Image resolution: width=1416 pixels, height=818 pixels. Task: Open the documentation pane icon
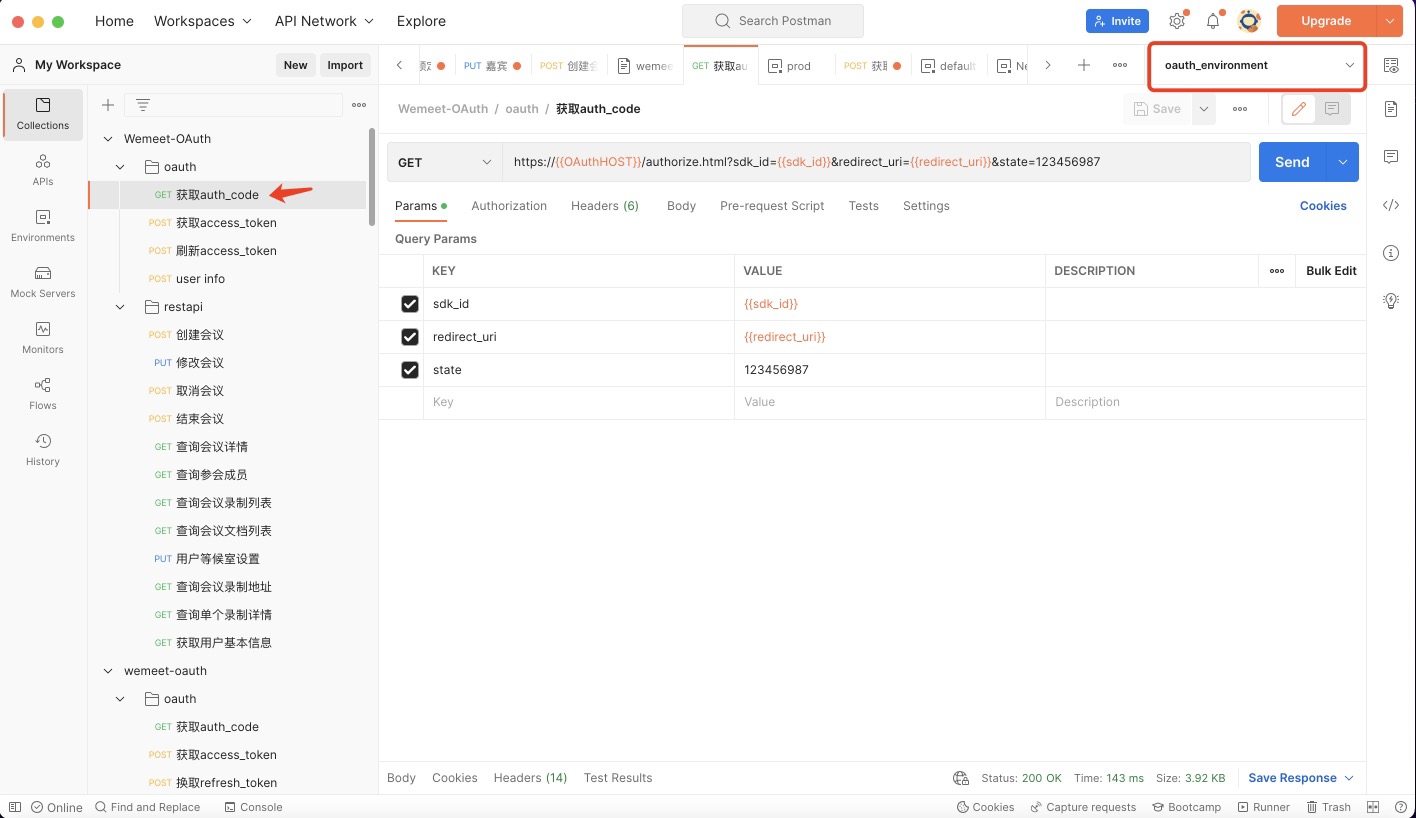[x=1391, y=109]
